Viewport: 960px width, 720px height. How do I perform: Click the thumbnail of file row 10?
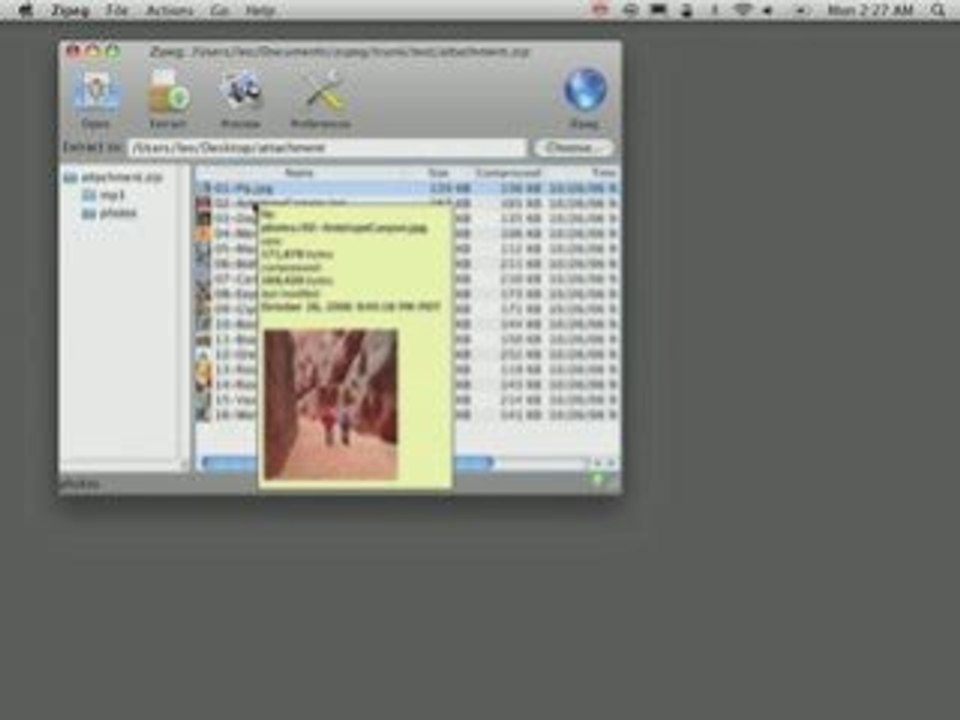pos(204,324)
